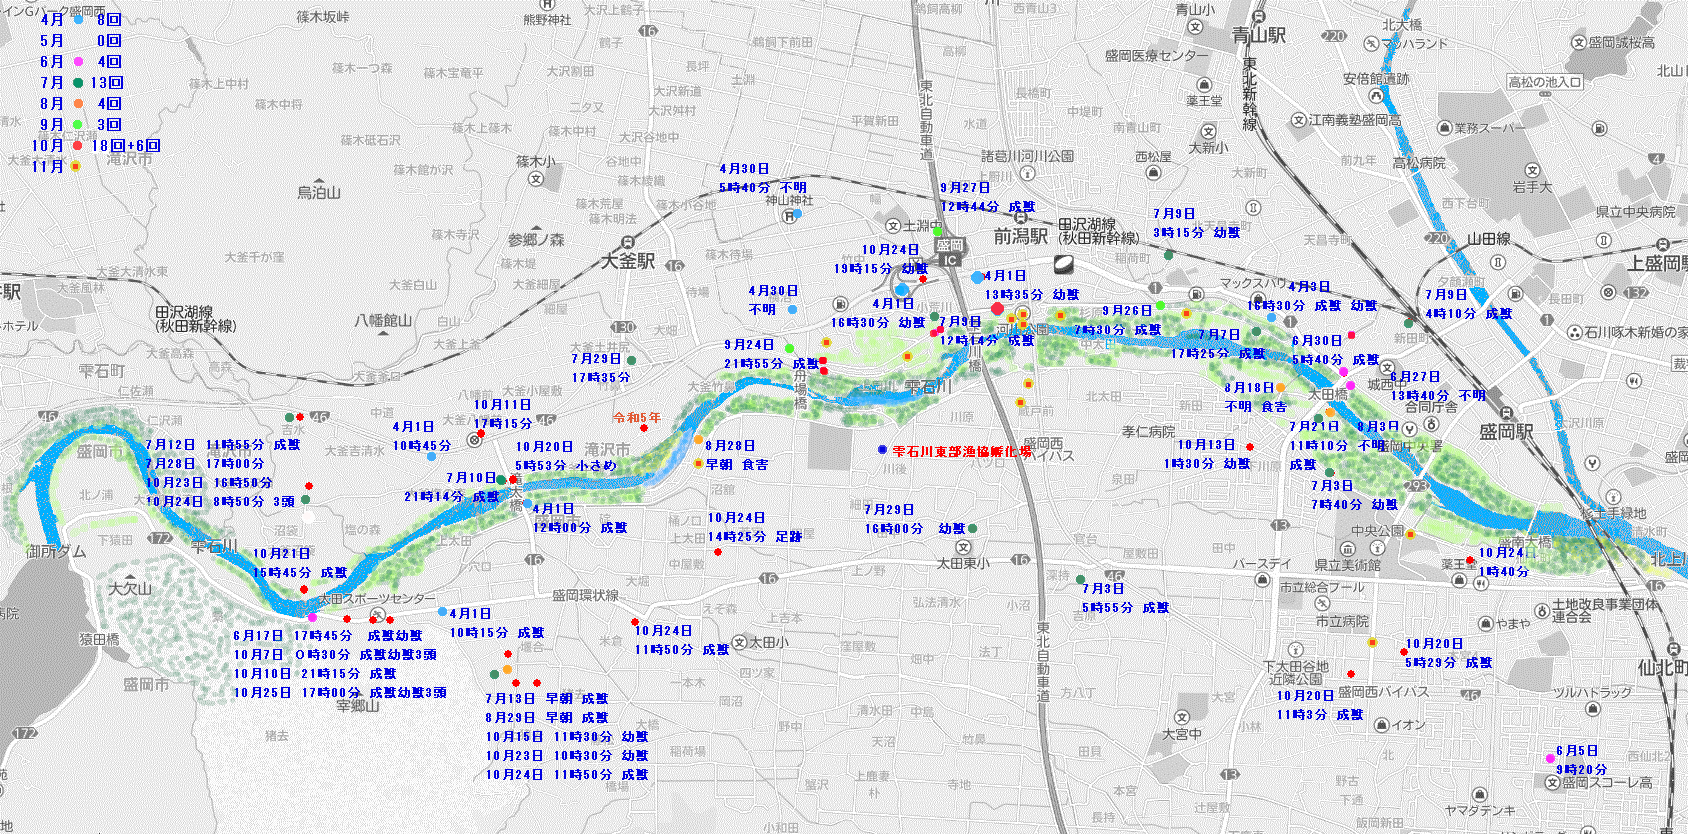Click the 太田東小 school icon

coord(964,547)
